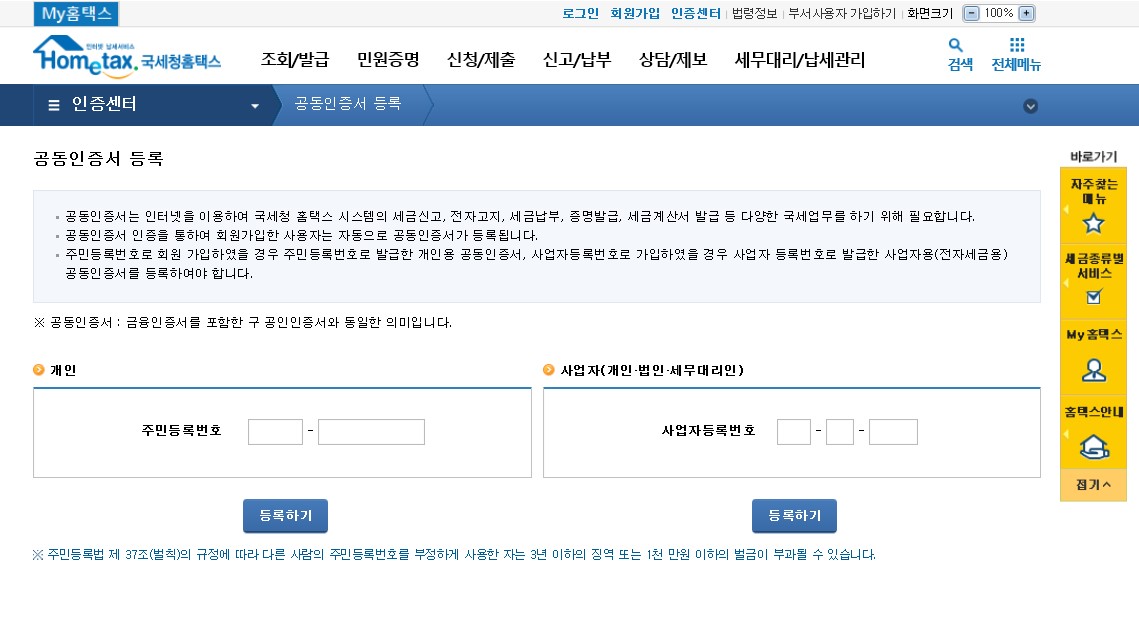Click the 인증센터 top link
This screenshot has height=638, width=1139.
click(696, 13)
